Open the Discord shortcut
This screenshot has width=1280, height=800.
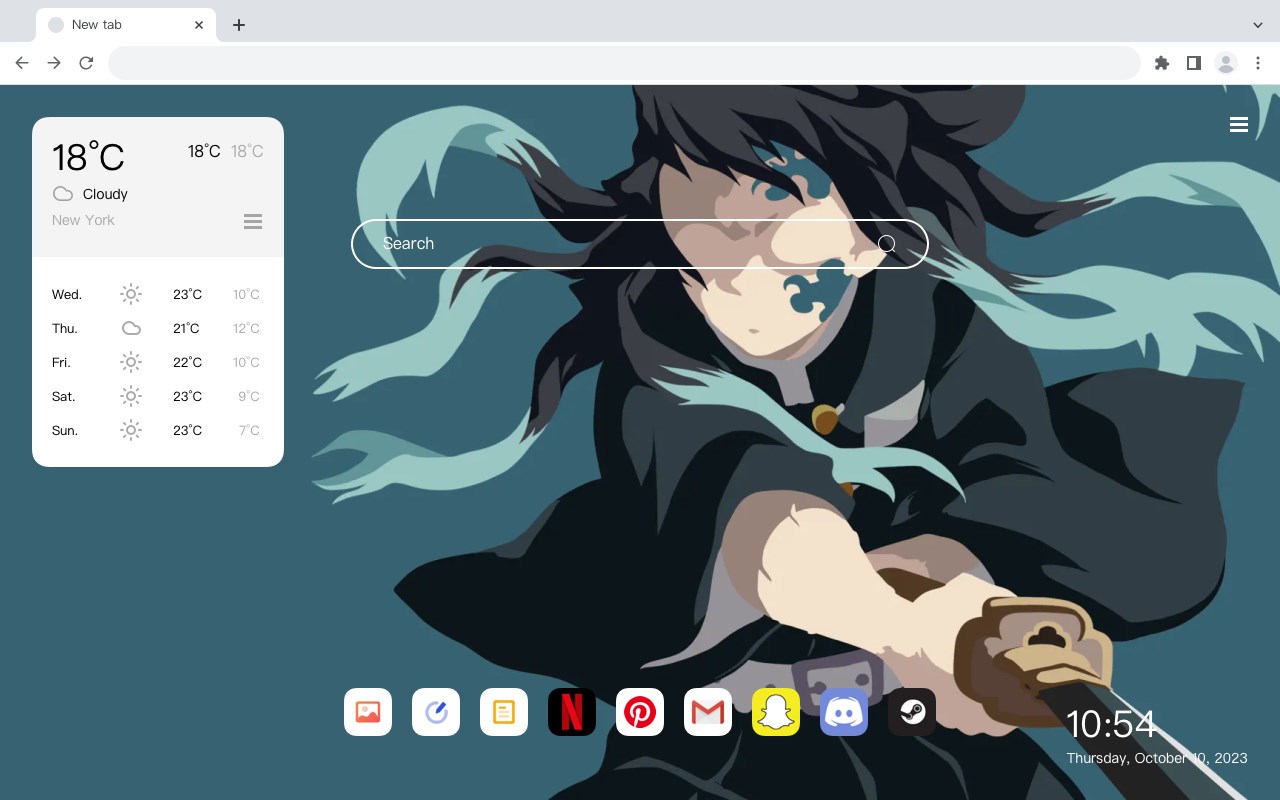(x=844, y=712)
